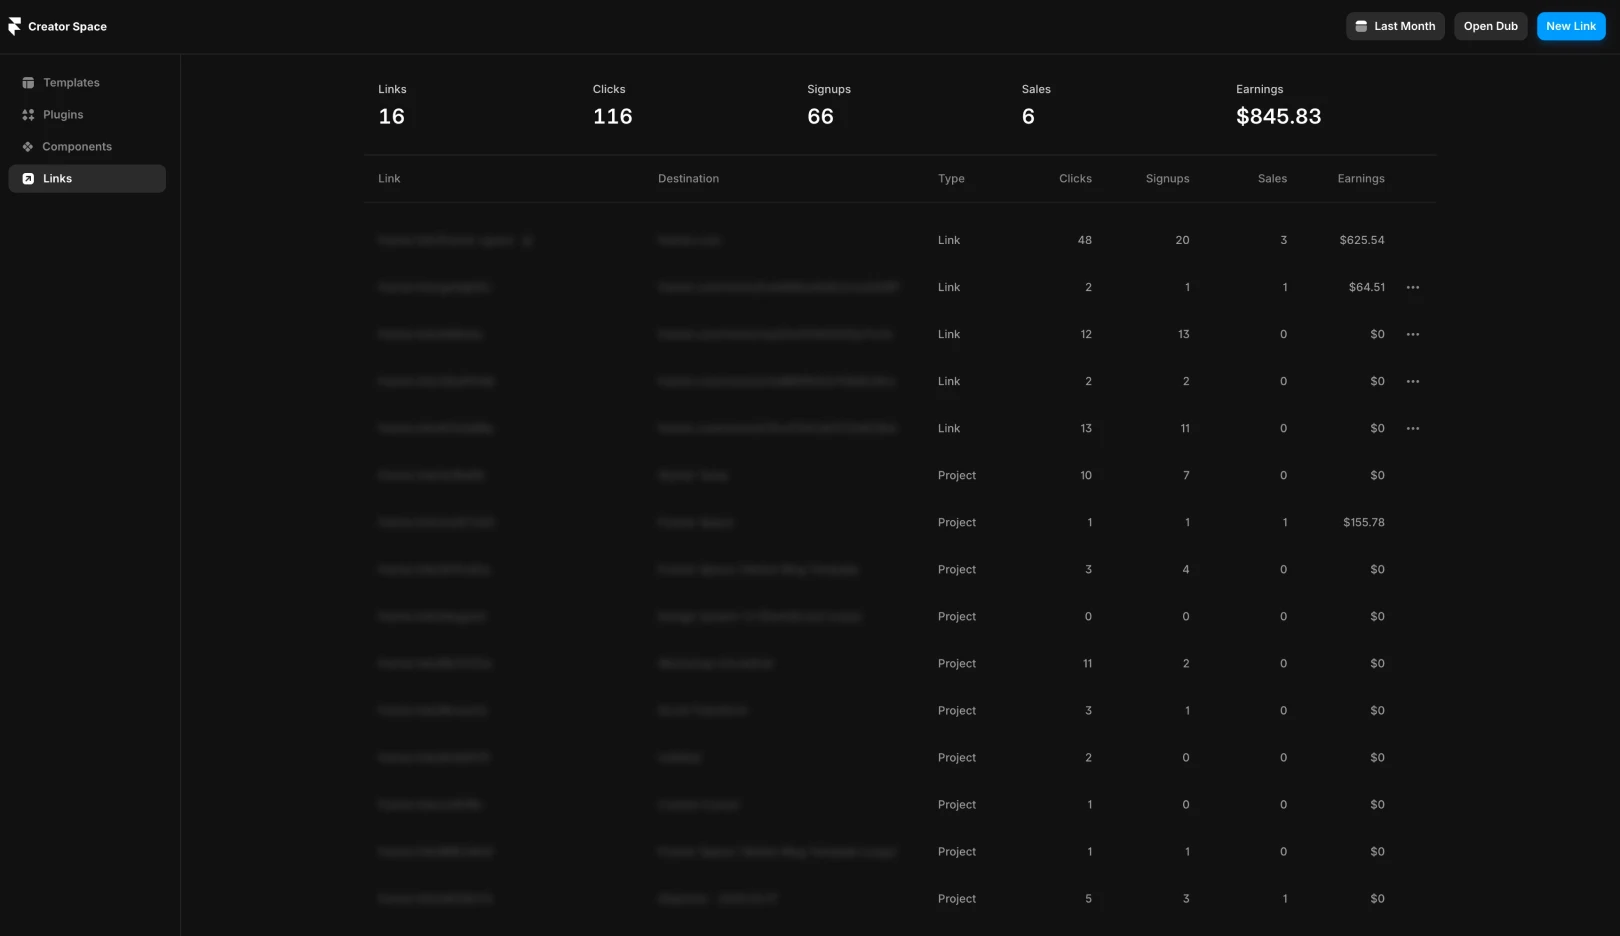This screenshot has width=1620, height=936.
Task: Sort by the Link column header
Action: pos(389,179)
